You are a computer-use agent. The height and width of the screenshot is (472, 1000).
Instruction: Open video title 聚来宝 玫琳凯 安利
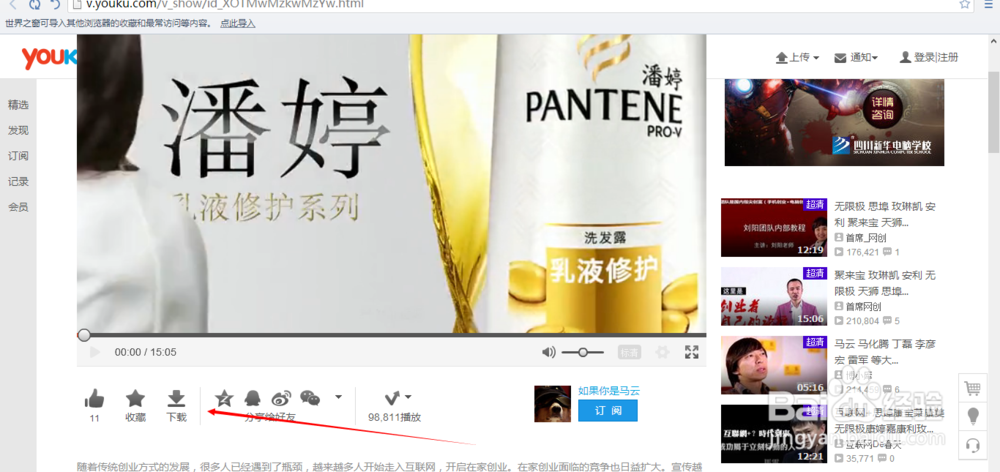coord(885,283)
